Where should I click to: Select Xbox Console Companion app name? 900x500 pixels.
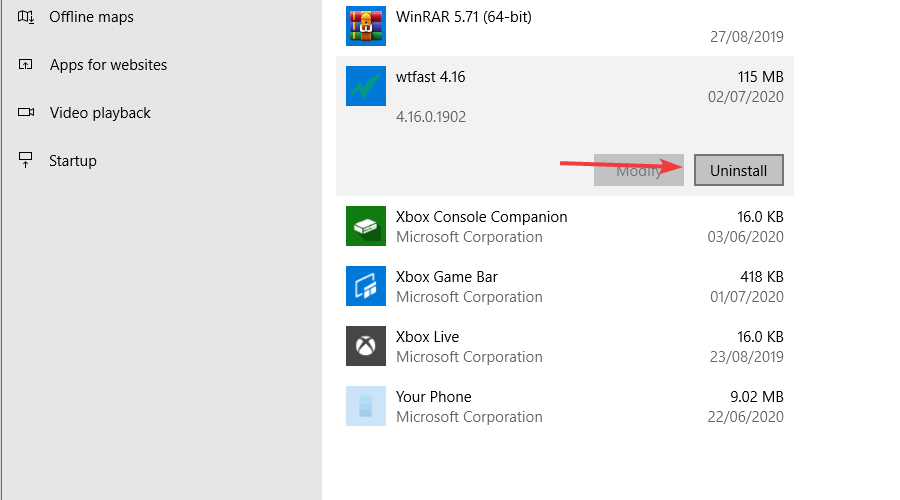pyautogui.click(x=482, y=217)
